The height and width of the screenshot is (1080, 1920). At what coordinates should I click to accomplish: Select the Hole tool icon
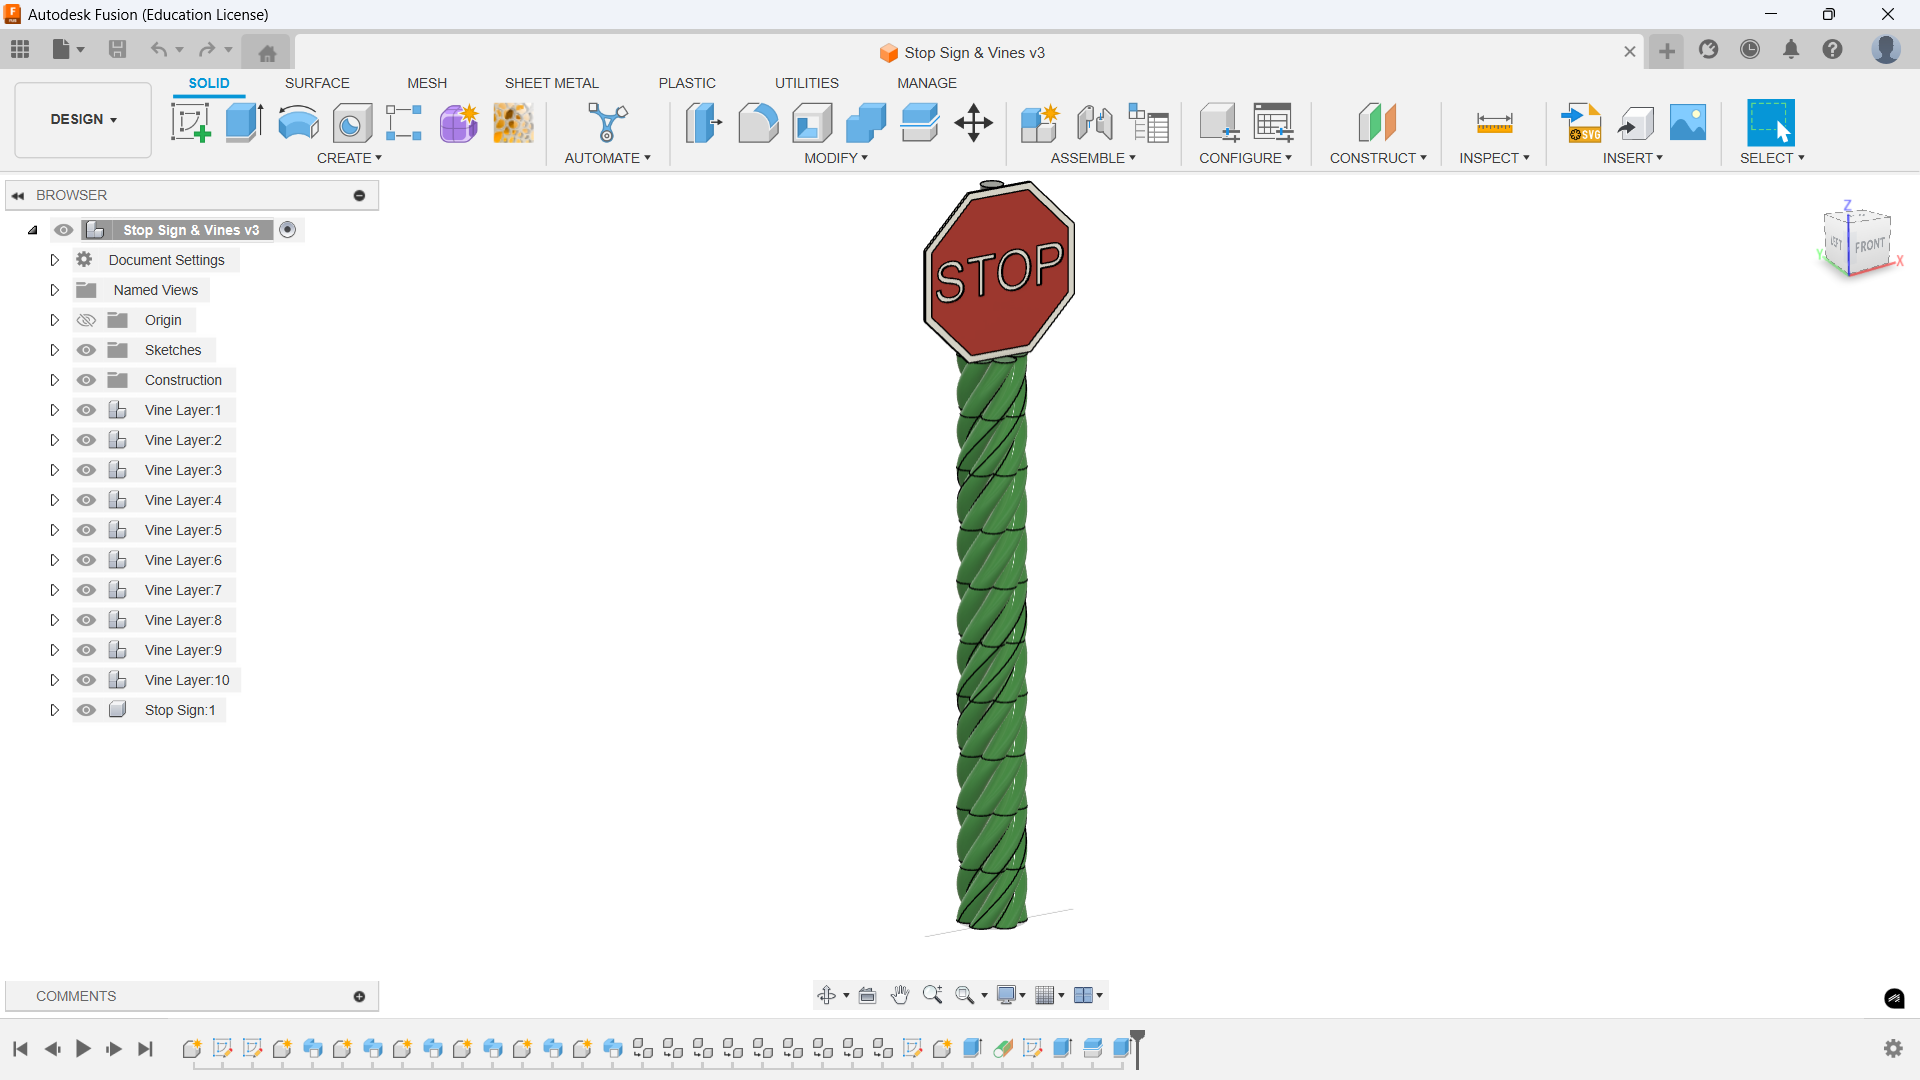[352, 123]
